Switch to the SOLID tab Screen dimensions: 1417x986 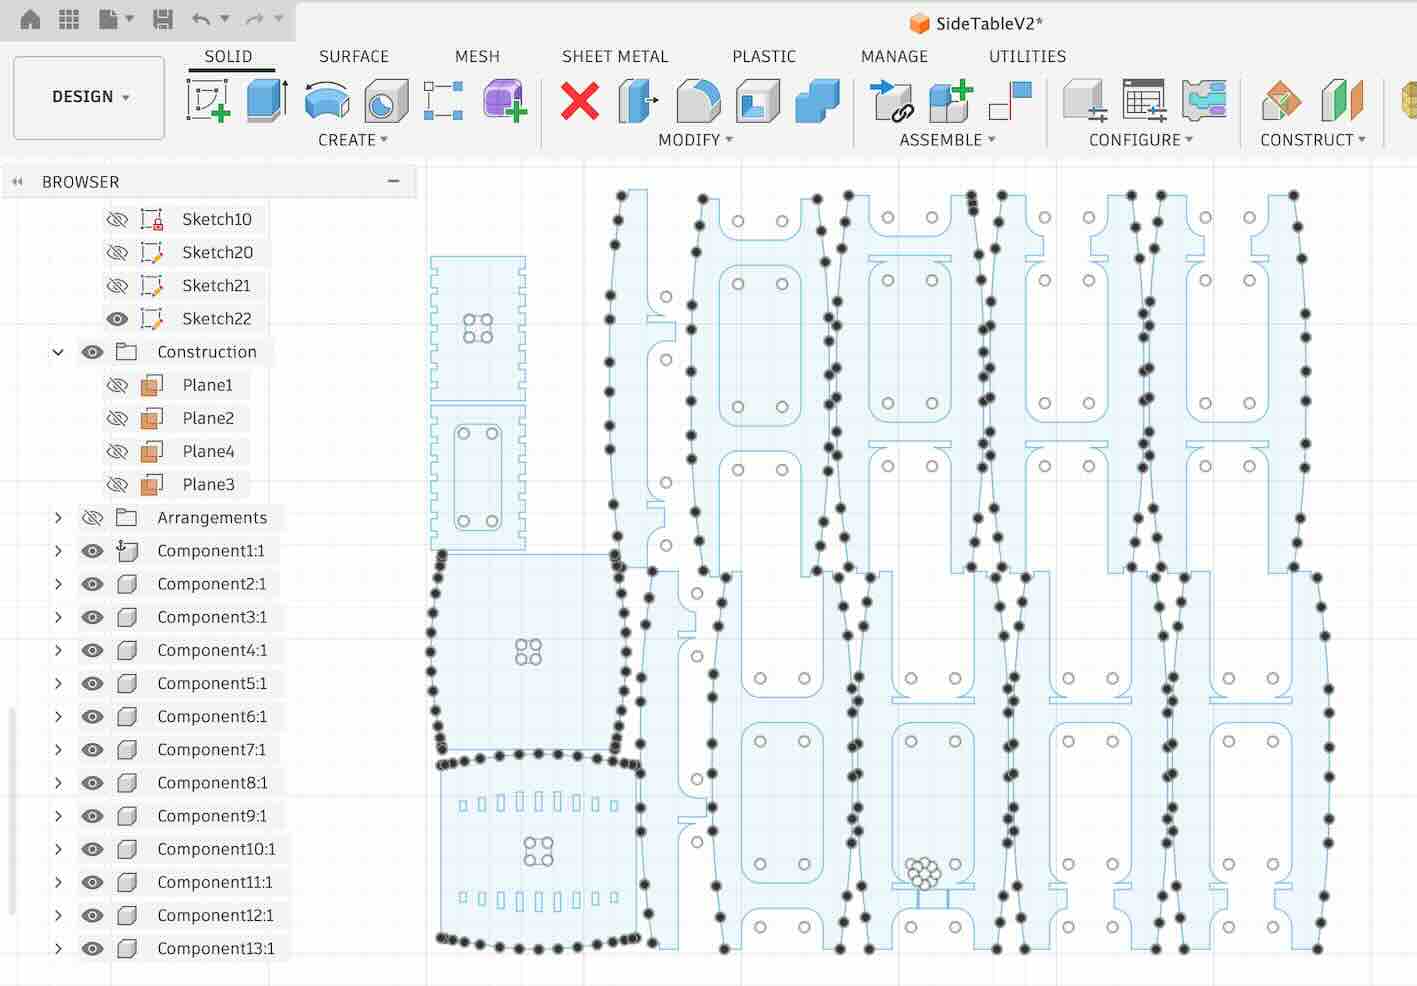[228, 57]
